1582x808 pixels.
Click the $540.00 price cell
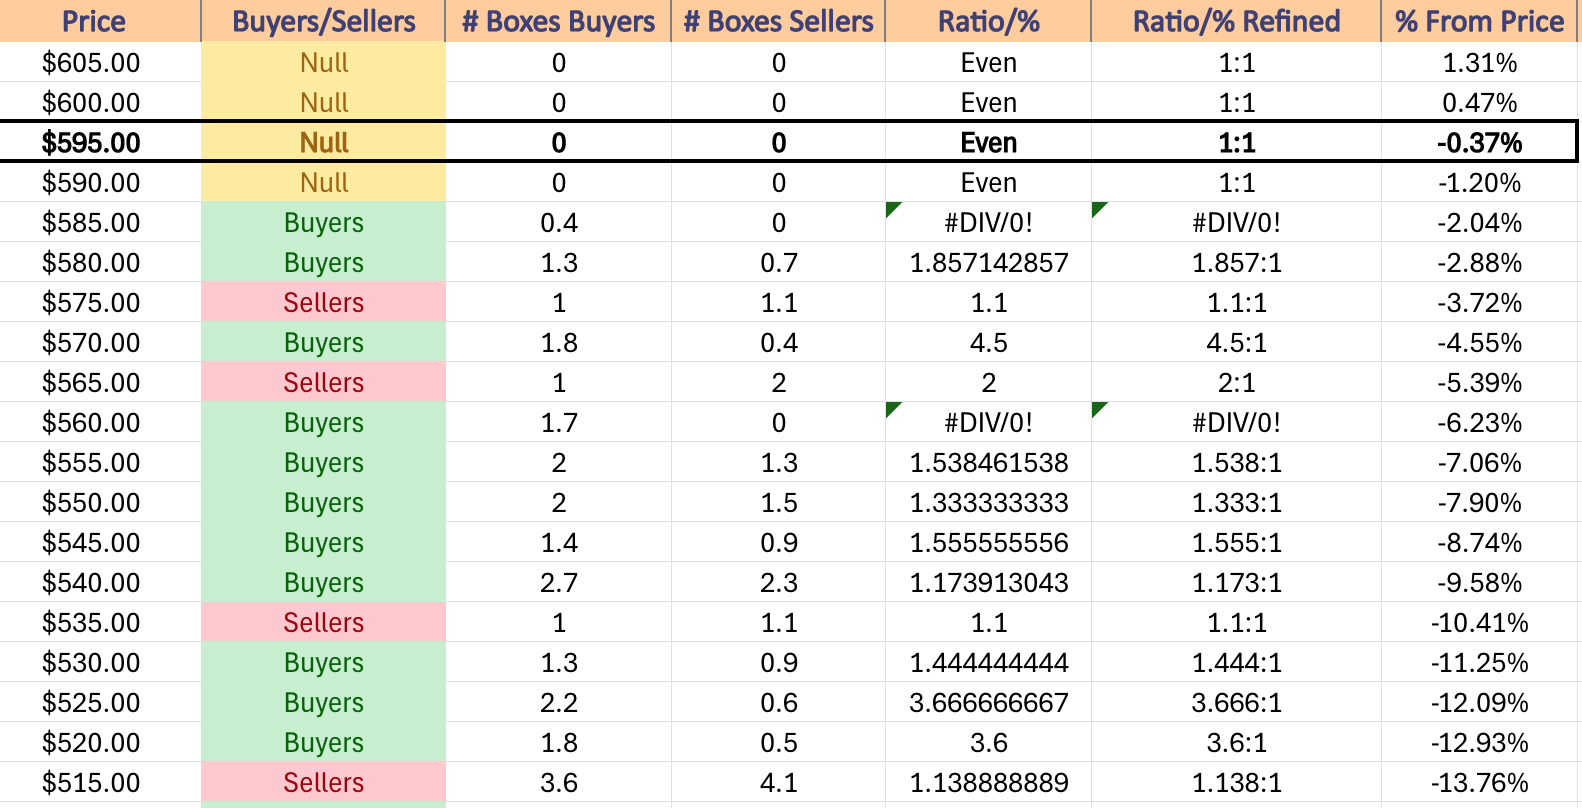coord(100,582)
